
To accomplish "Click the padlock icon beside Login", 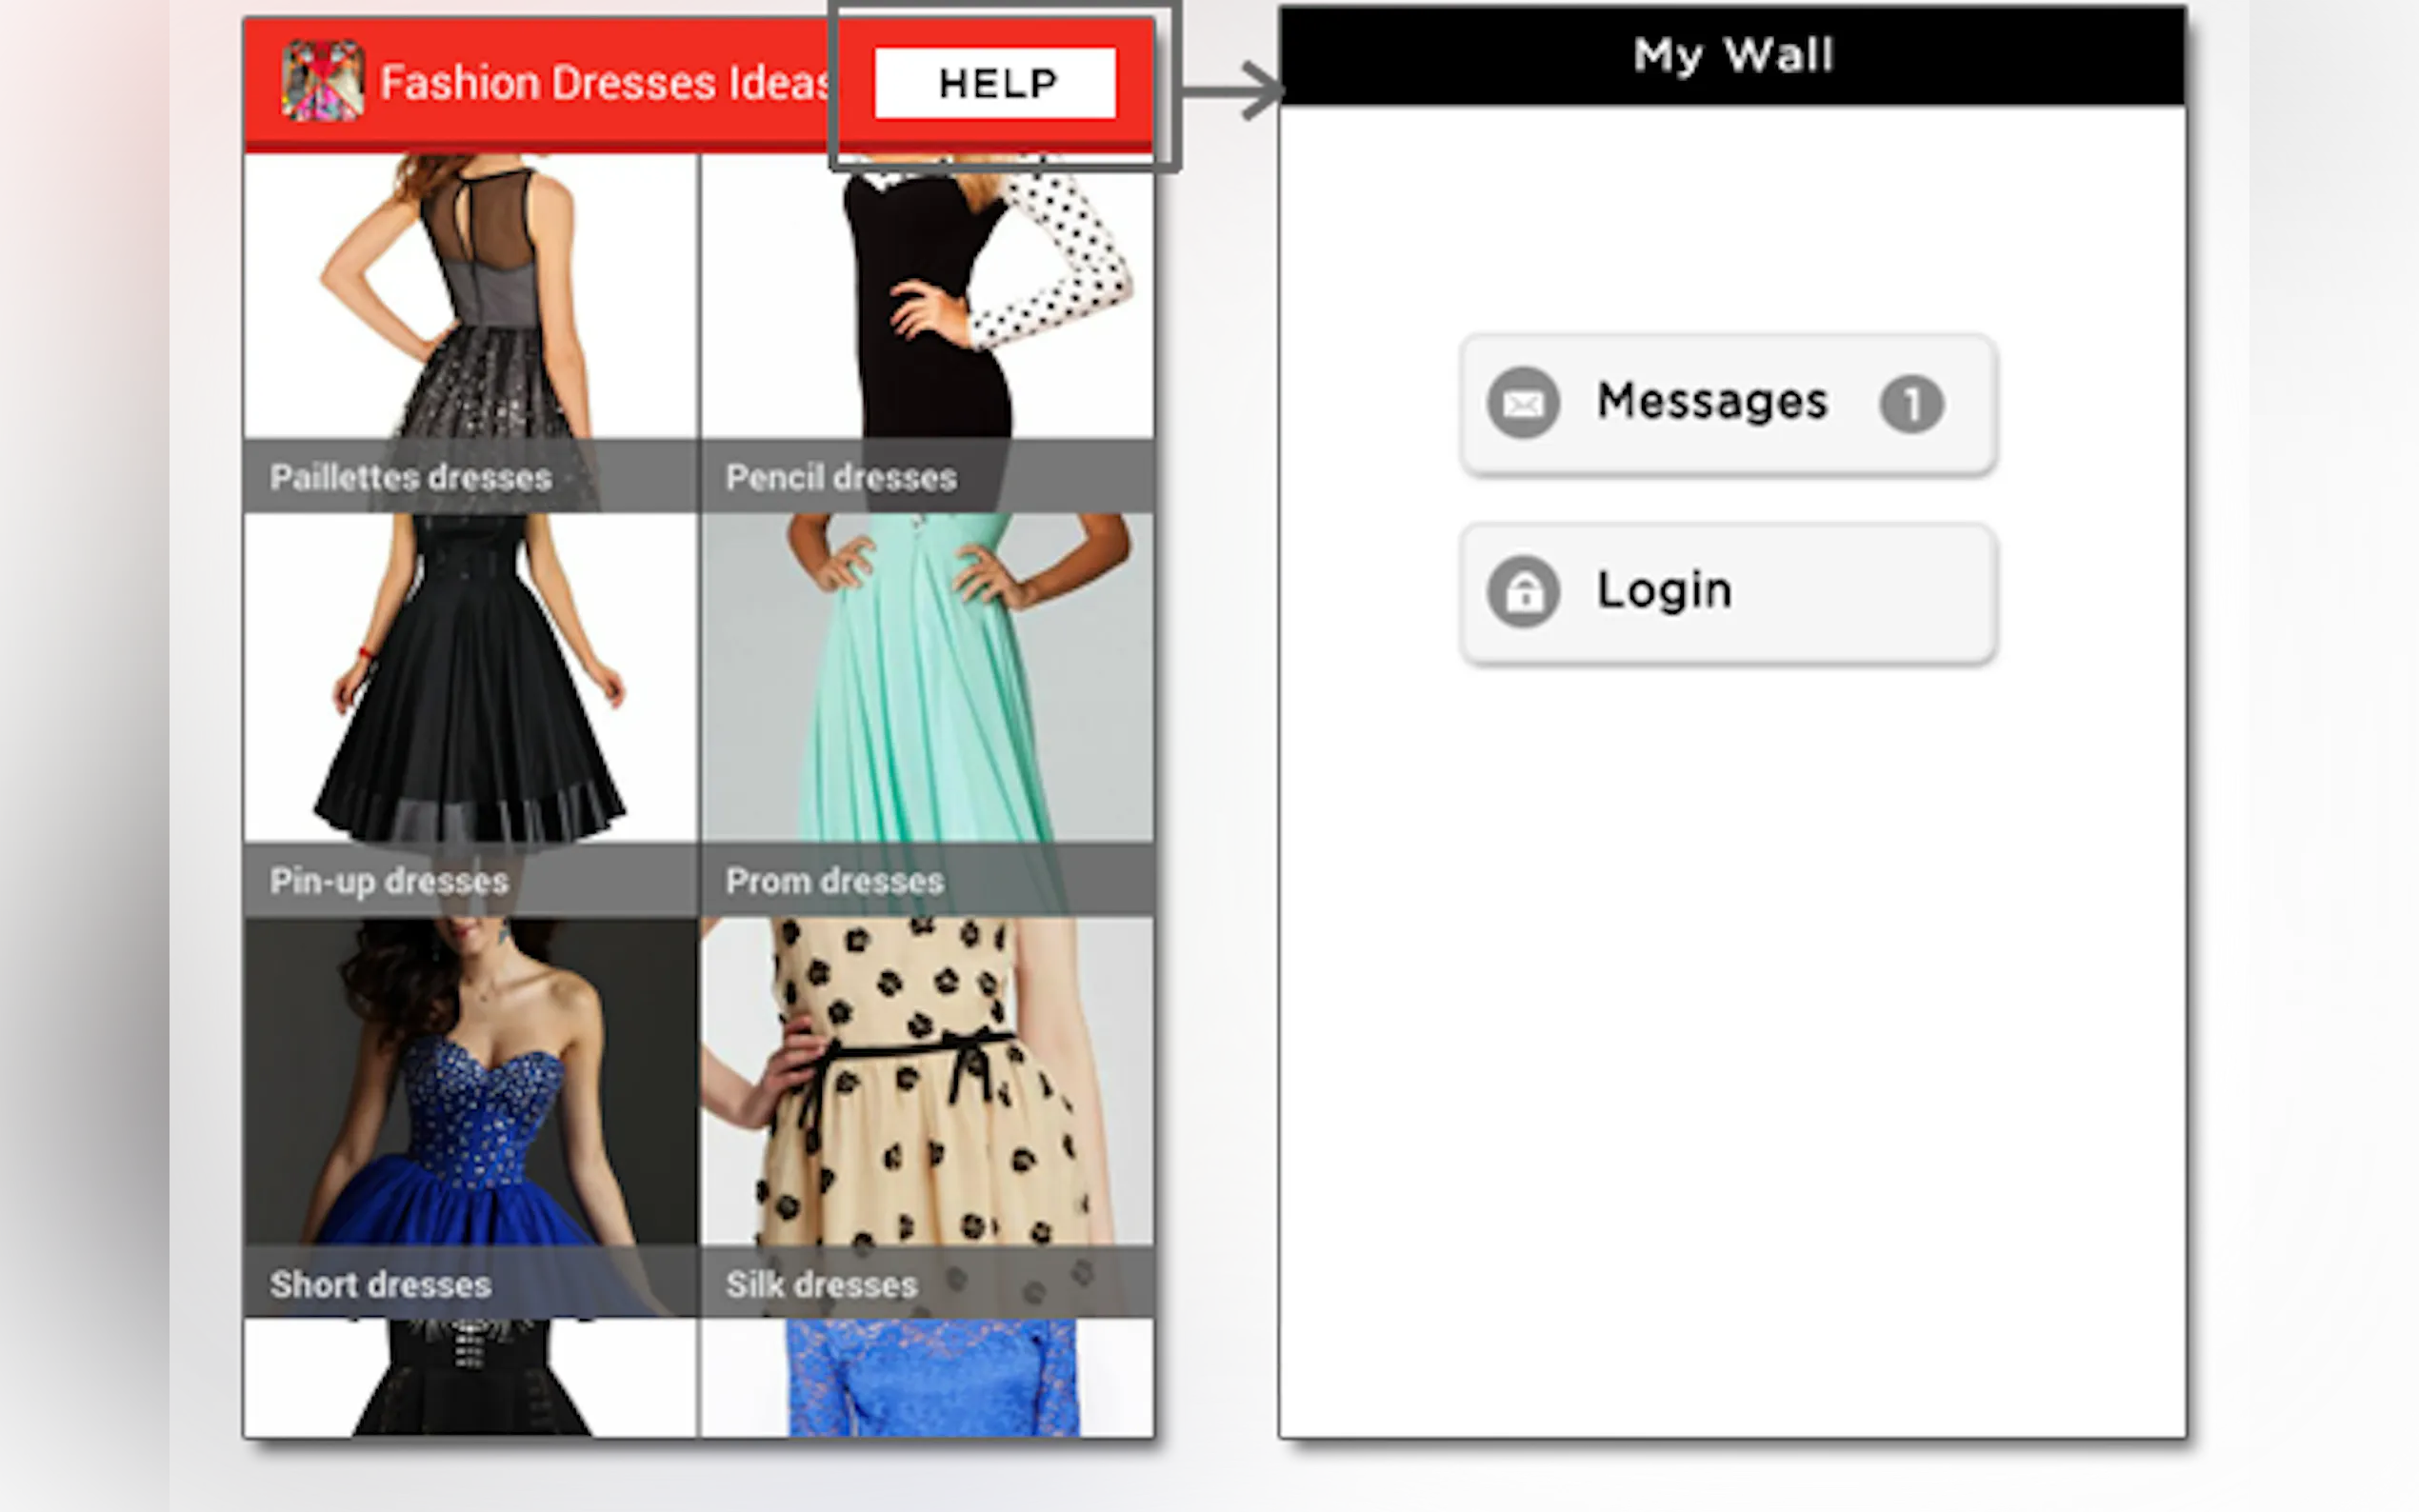I will tap(1522, 593).
